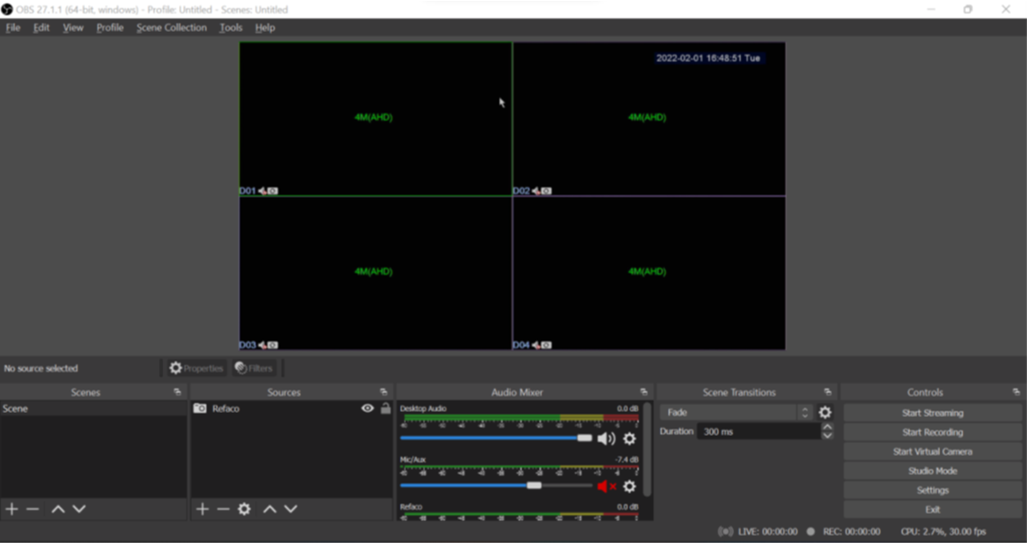Enable Studio Mode
This screenshot has width=1027, height=544.
(x=933, y=471)
